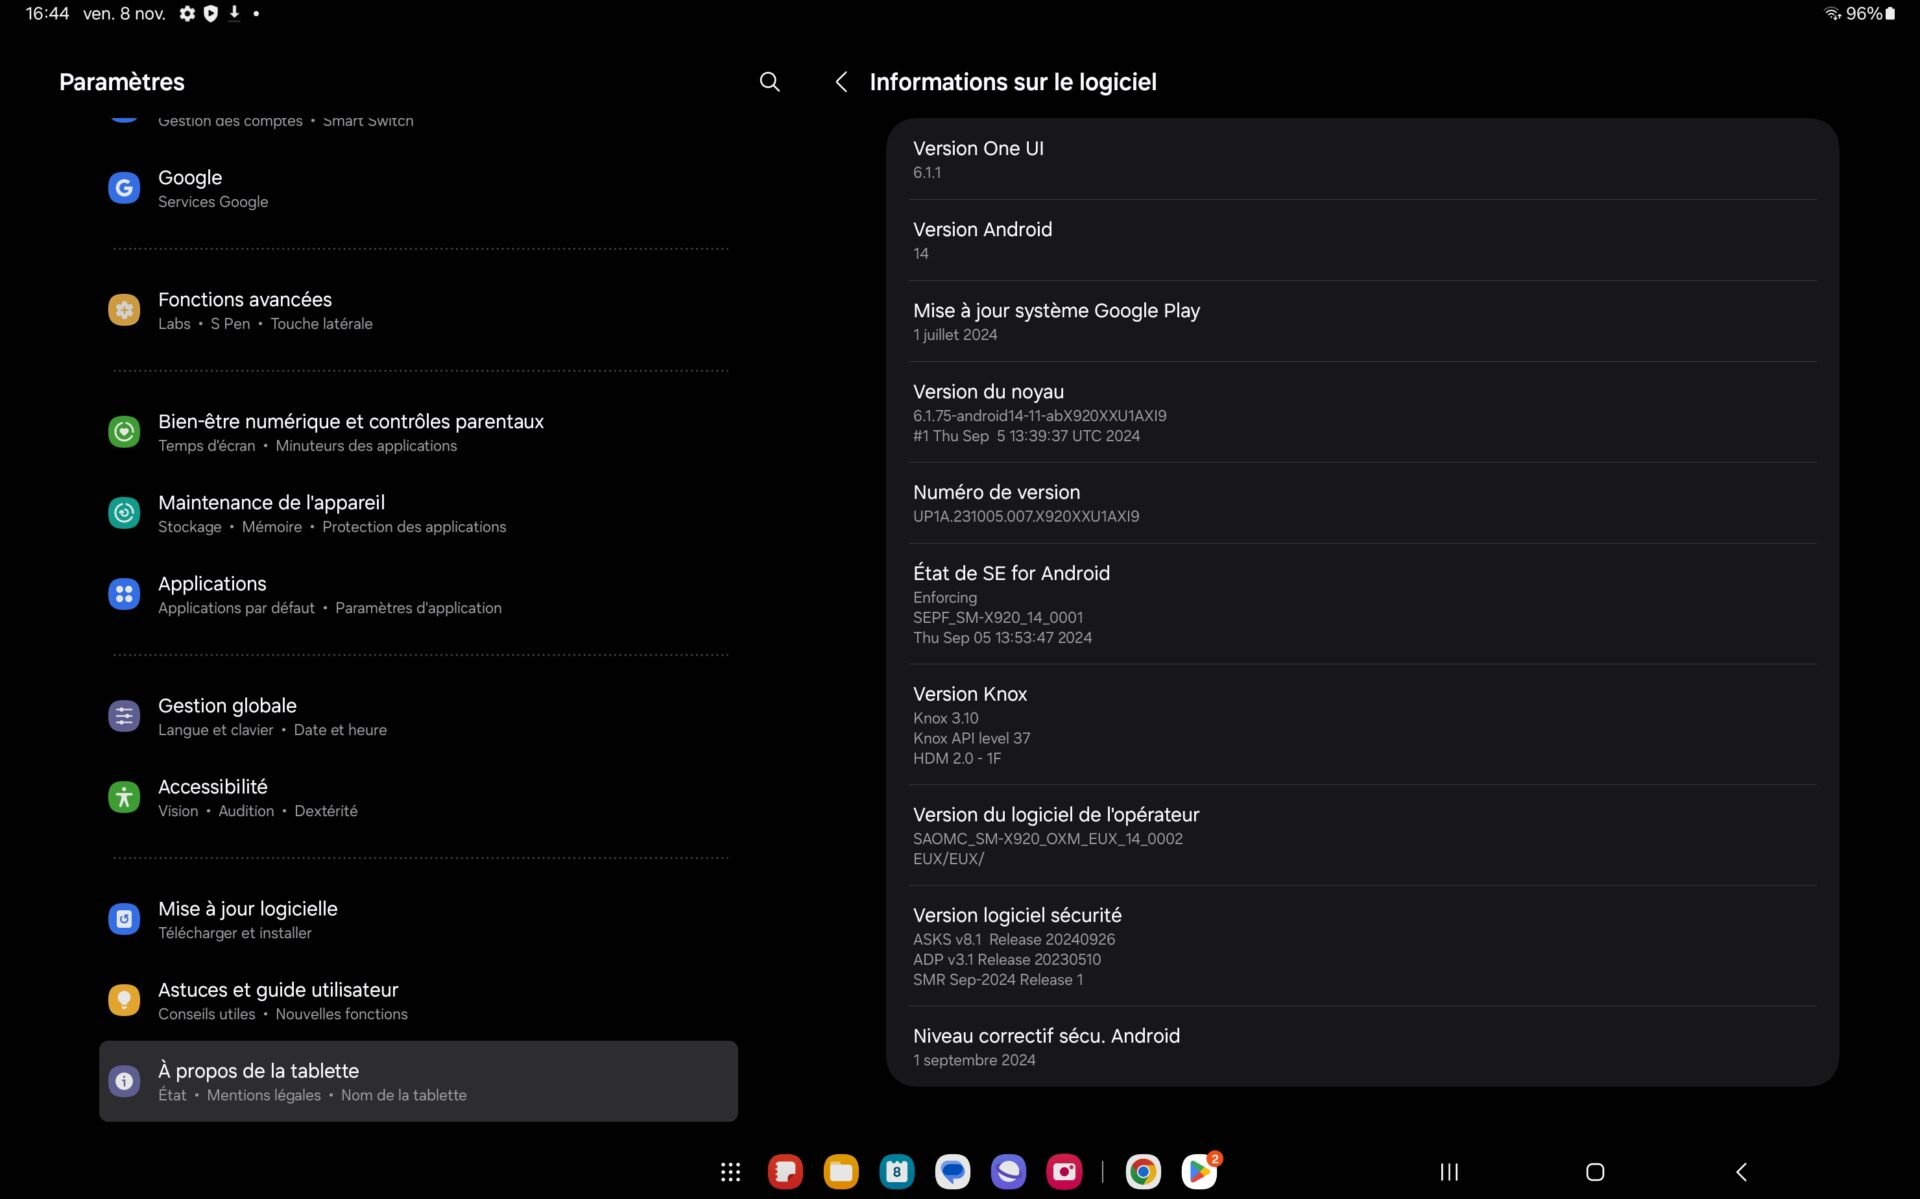
Task: Tap the Back navigation button
Action: [x=1741, y=1172]
